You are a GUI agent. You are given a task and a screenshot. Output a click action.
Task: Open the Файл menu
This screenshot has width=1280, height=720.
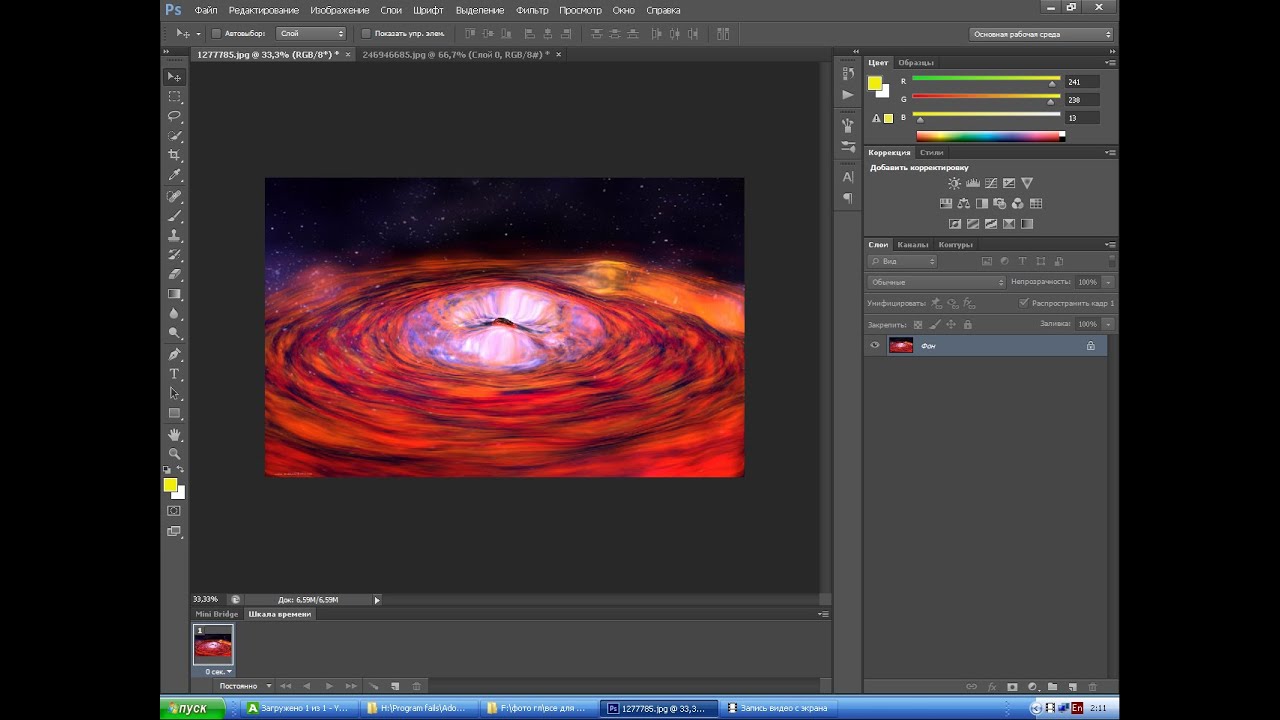tap(206, 10)
